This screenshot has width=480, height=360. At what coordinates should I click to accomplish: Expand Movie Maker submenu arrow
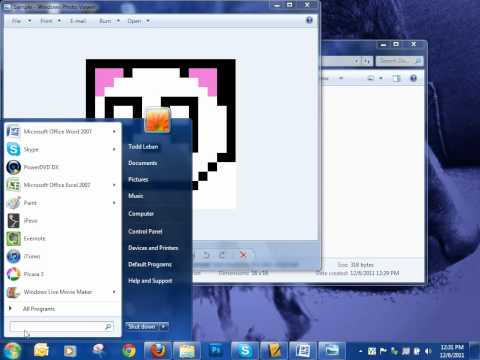(114, 292)
